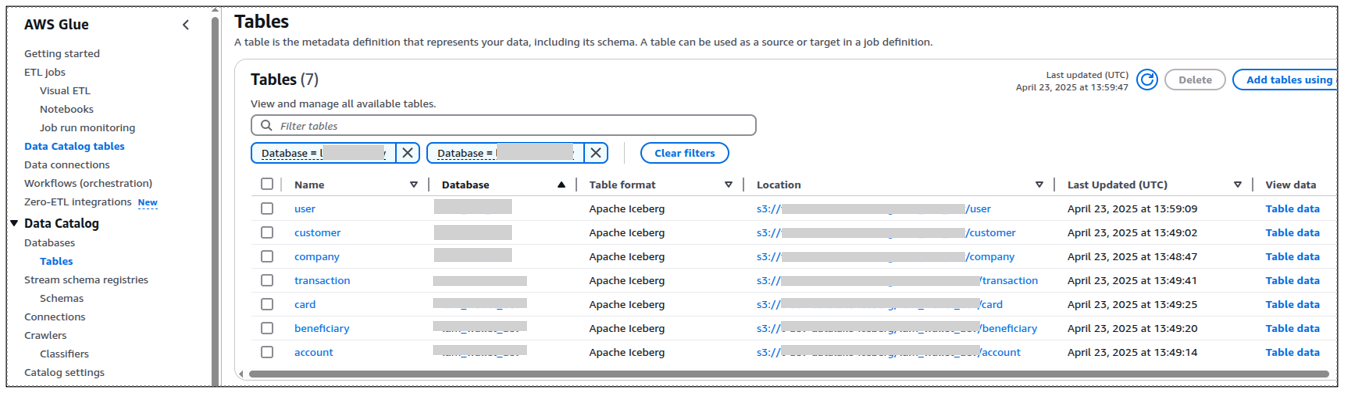Open Connections in sidebar
The image size is (1345, 393).
pyautogui.click(x=55, y=317)
